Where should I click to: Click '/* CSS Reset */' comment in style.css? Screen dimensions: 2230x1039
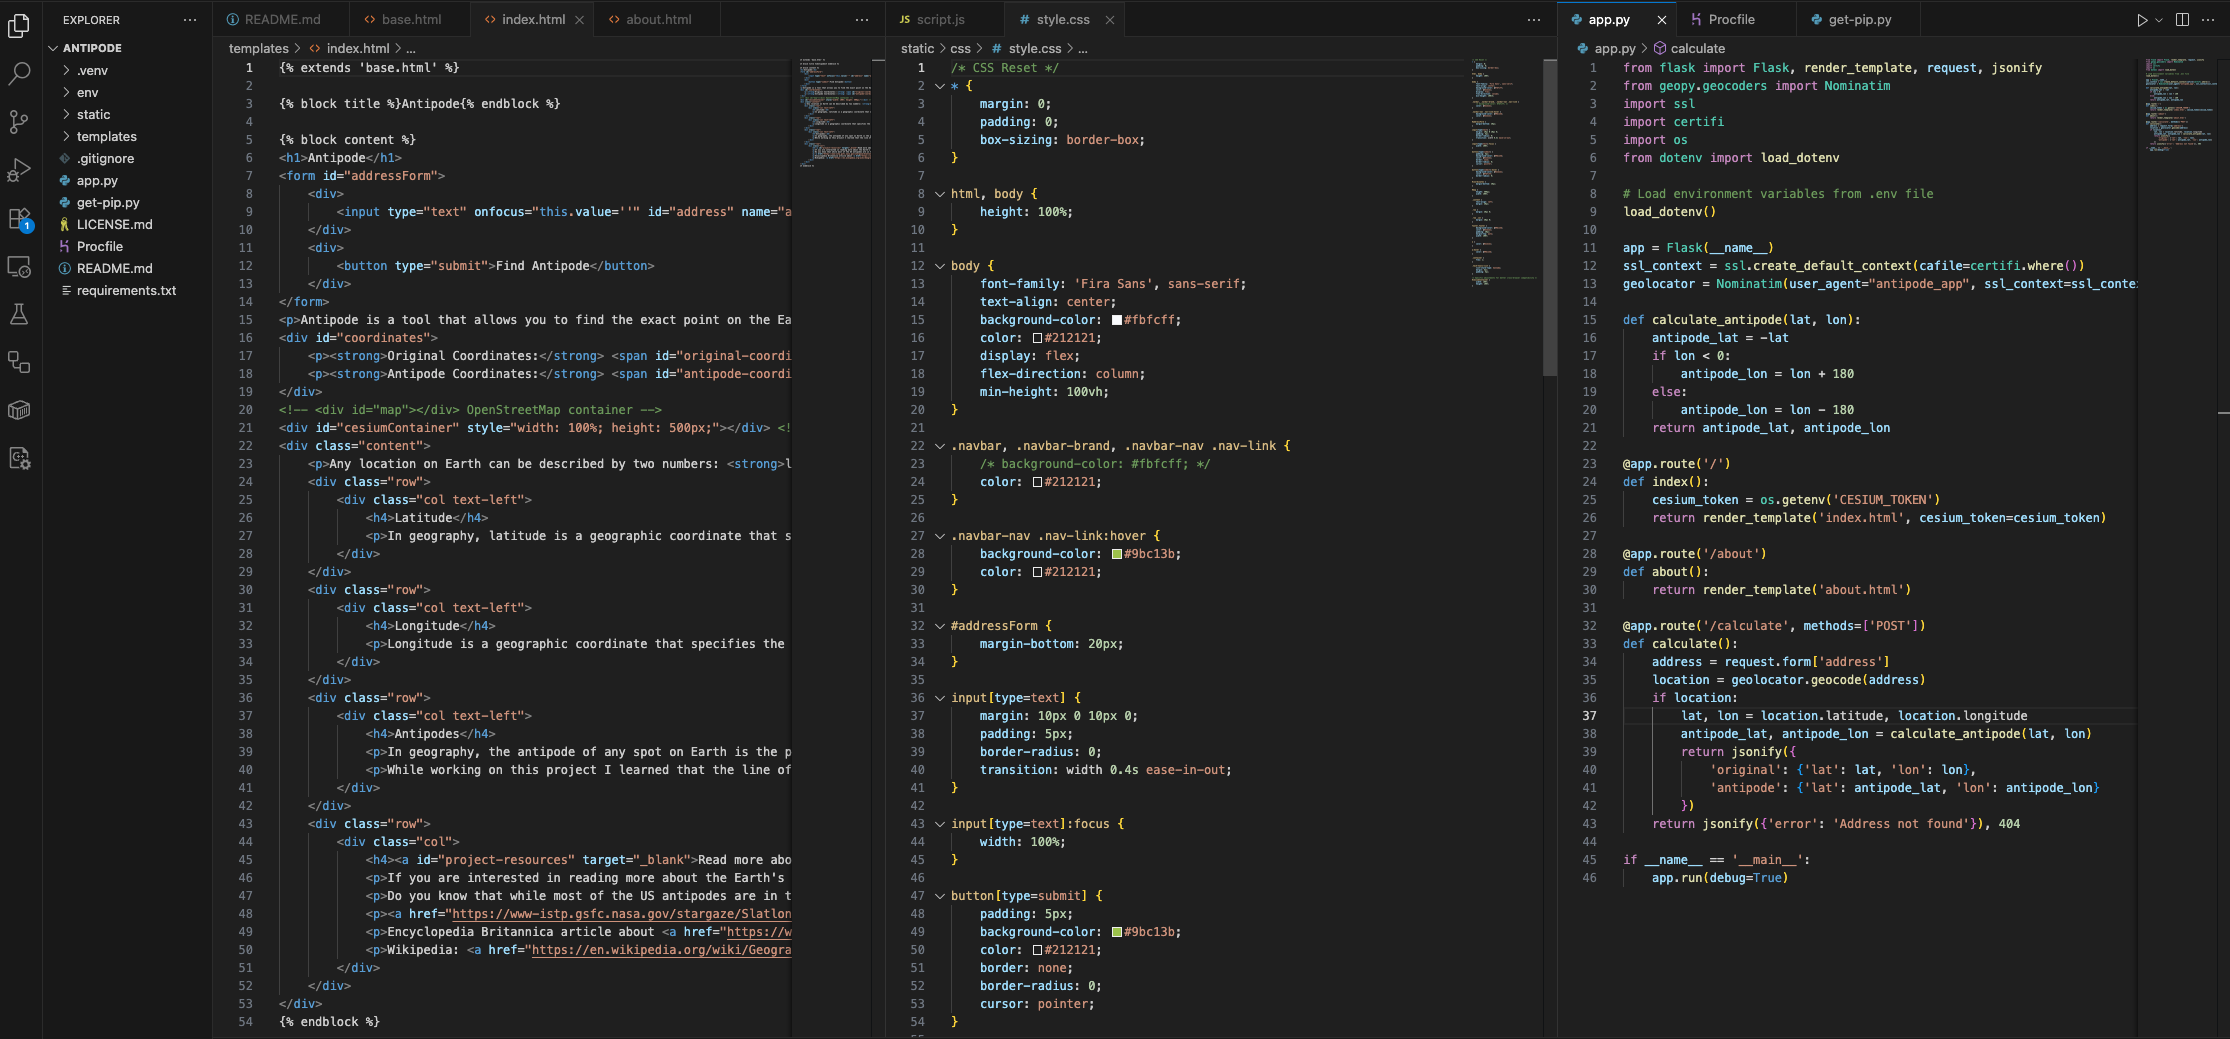(1004, 68)
